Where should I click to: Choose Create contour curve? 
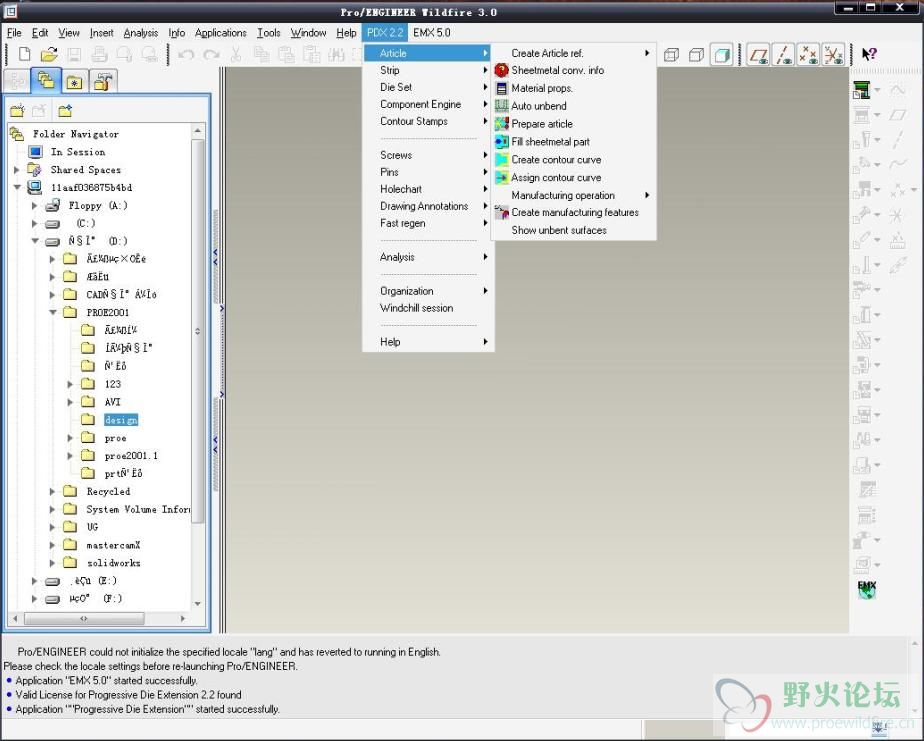(x=556, y=160)
